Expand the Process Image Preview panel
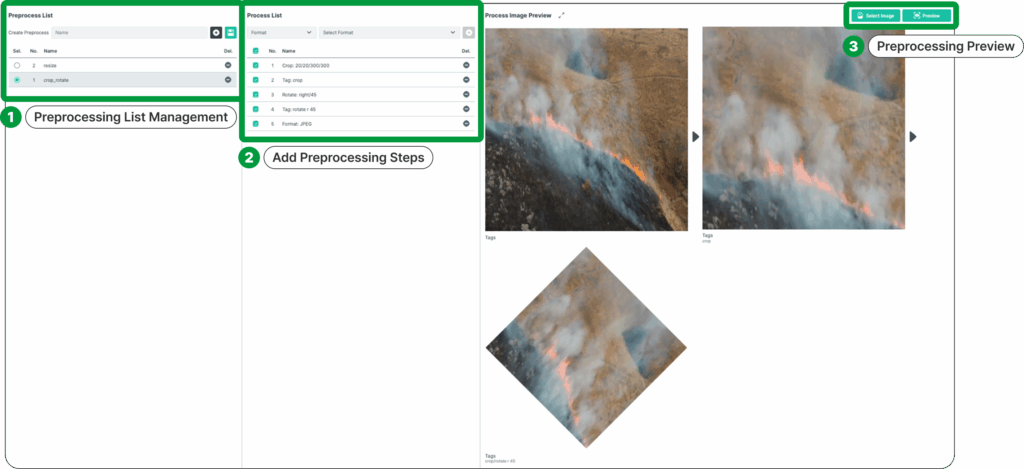Screen dimensions: 1024x469 click(x=562, y=16)
